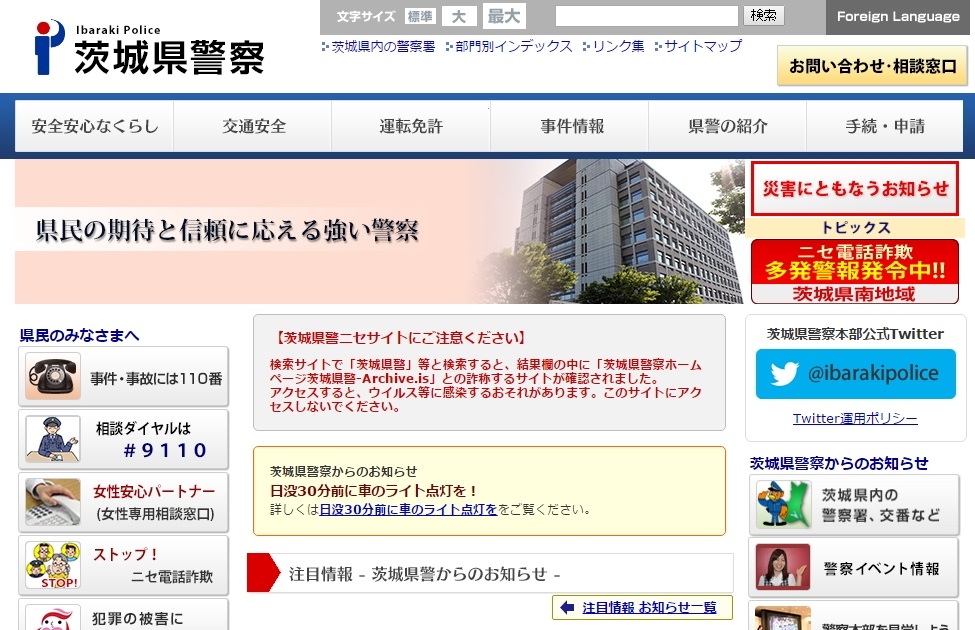
Task: Follow the 日没30分前に車のライト点灯を link
Action: [408, 509]
